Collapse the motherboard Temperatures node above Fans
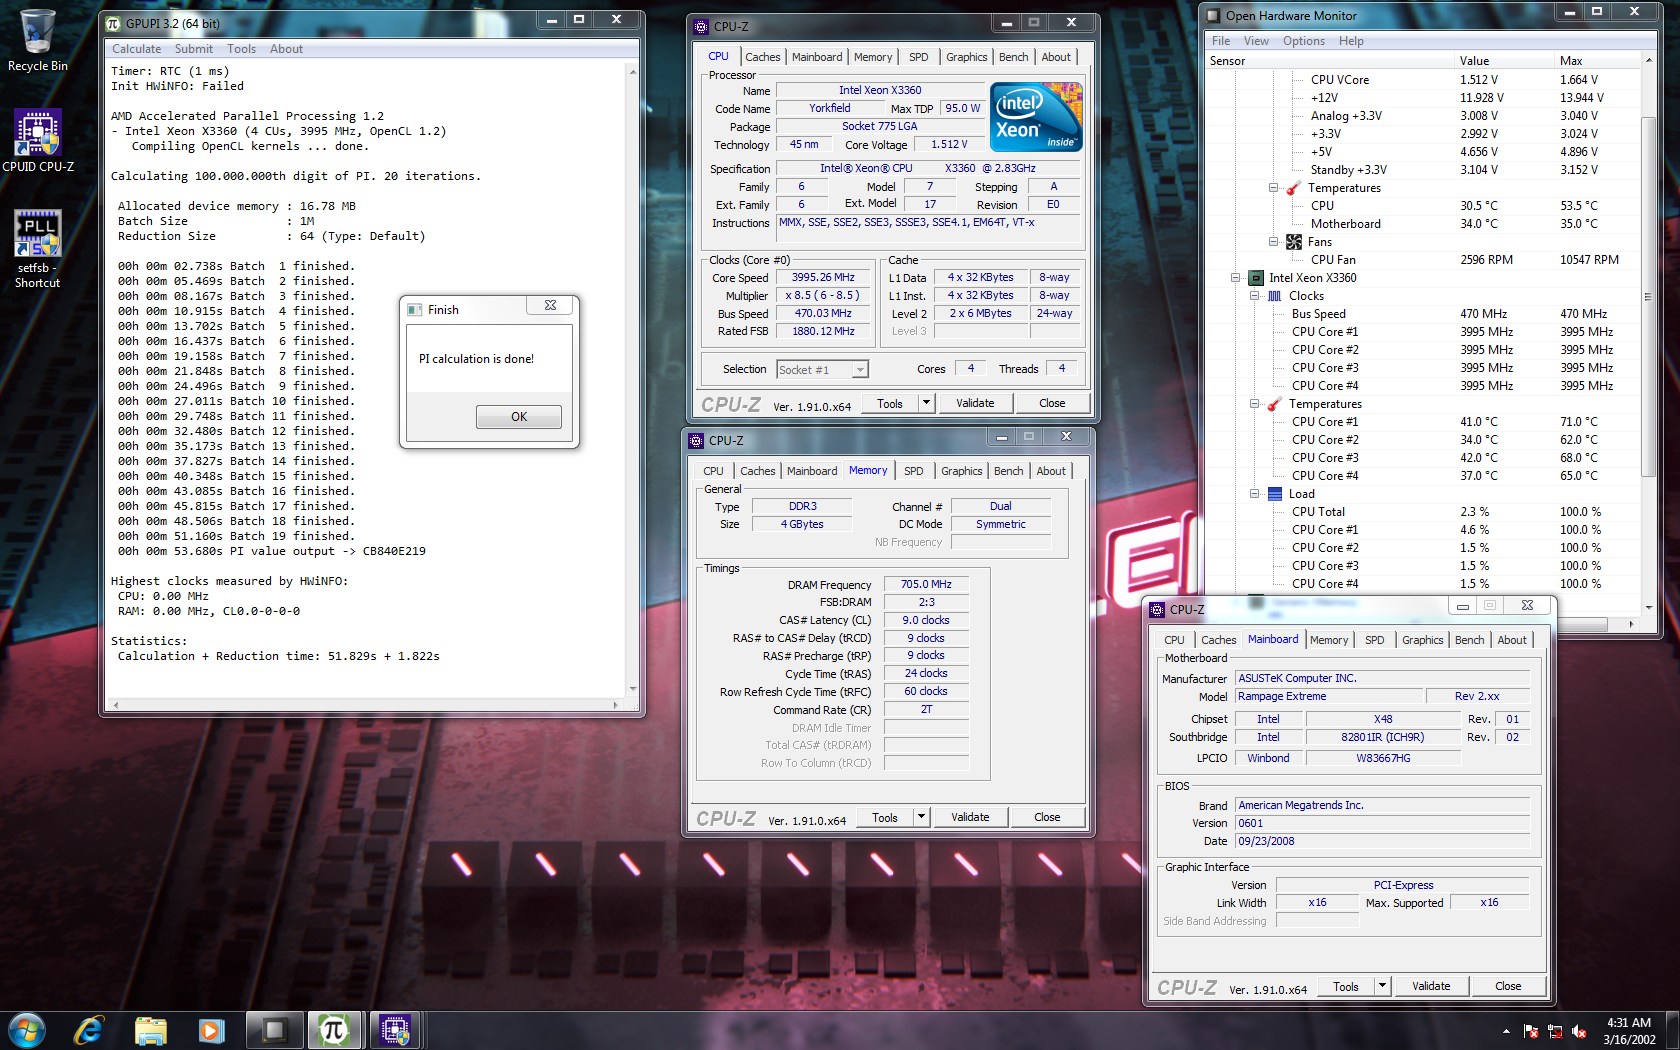The height and width of the screenshot is (1050, 1680). coord(1274,188)
